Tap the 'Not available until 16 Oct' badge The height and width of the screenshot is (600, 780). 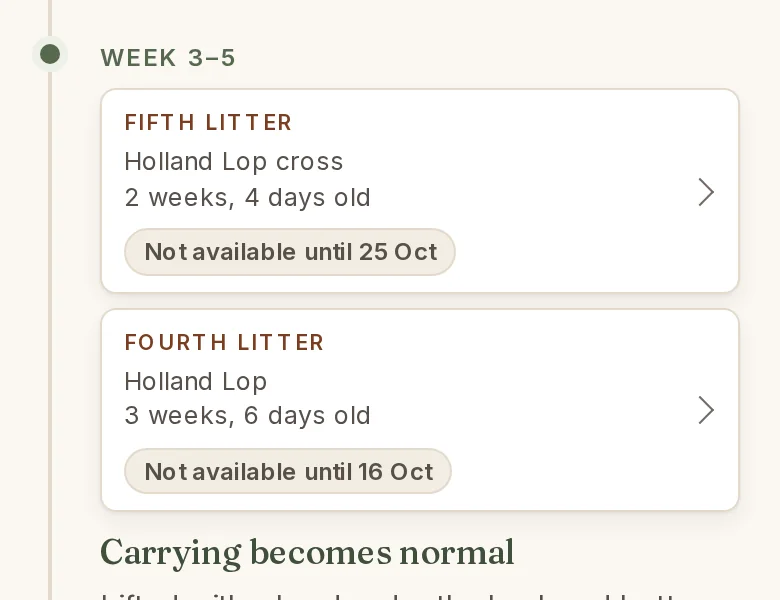pyautogui.click(x=288, y=471)
